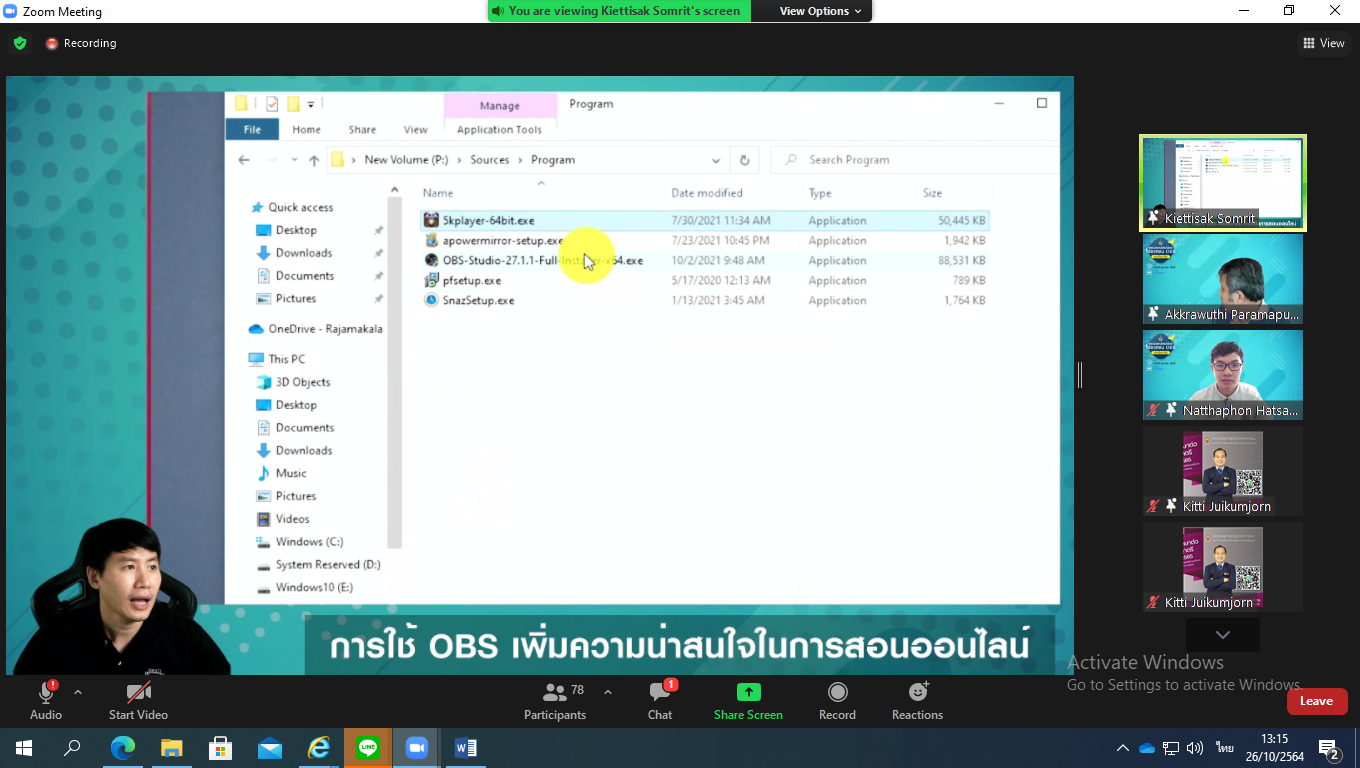
Task: Open Word from the taskbar
Action: tap(466, 748)
